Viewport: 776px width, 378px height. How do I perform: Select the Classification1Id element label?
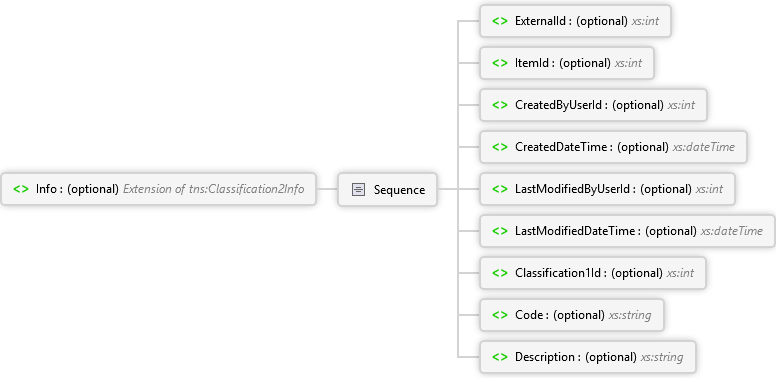561,273
